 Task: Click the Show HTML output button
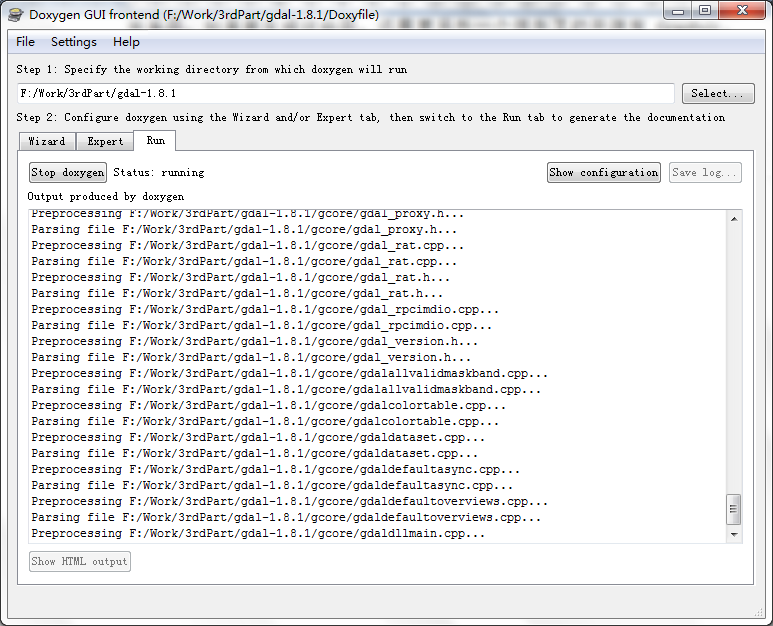pyautogui.click(x=80, y=561)
